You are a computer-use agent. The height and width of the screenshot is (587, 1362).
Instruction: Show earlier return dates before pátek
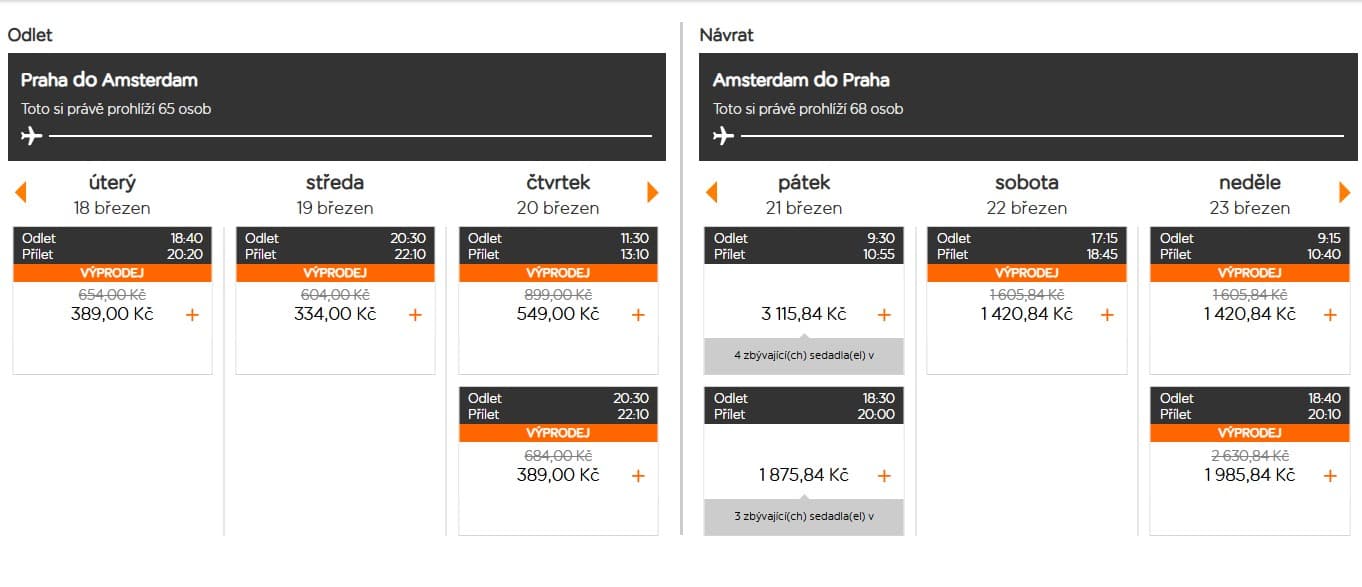click(x=712, y=192)
